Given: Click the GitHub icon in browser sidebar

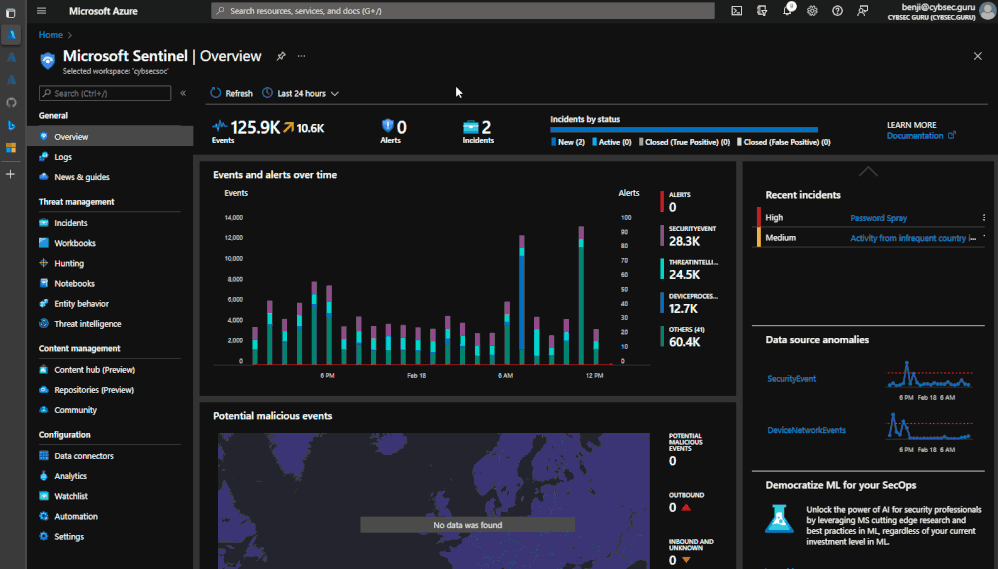Looking at the screenshot, I should (11, 102).
